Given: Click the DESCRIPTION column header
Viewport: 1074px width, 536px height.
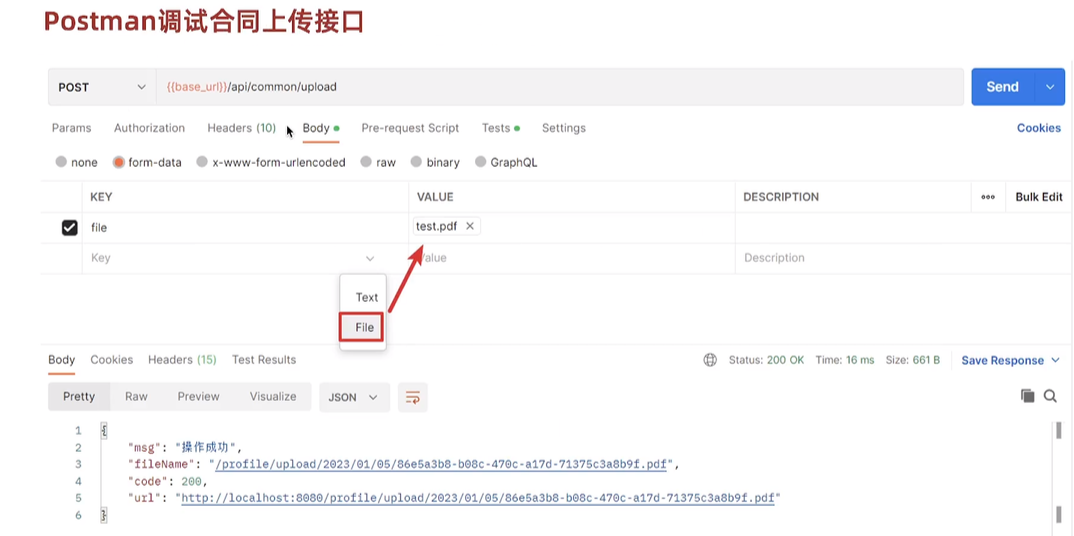Looking at the screenshot, I should pos(781,196).
